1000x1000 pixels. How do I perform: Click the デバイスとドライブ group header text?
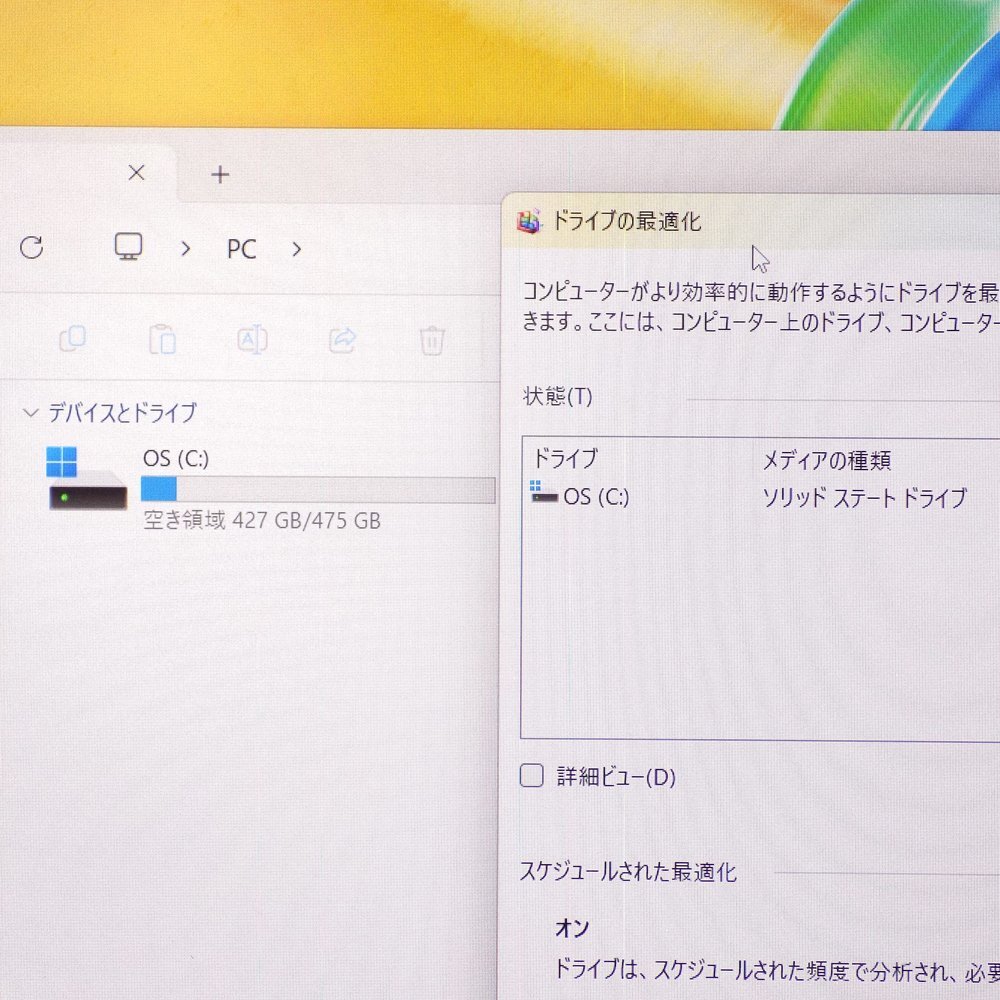pos(122,413)
